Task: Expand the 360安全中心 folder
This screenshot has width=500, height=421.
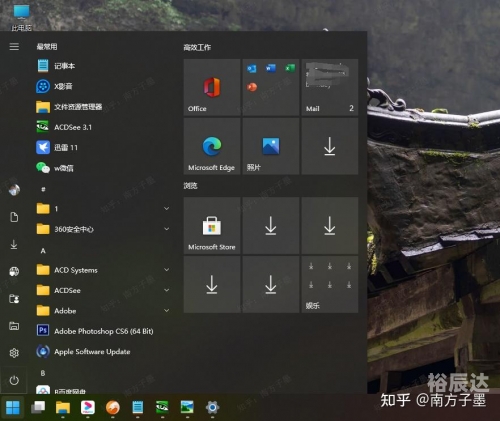Action: click(167, 229)
